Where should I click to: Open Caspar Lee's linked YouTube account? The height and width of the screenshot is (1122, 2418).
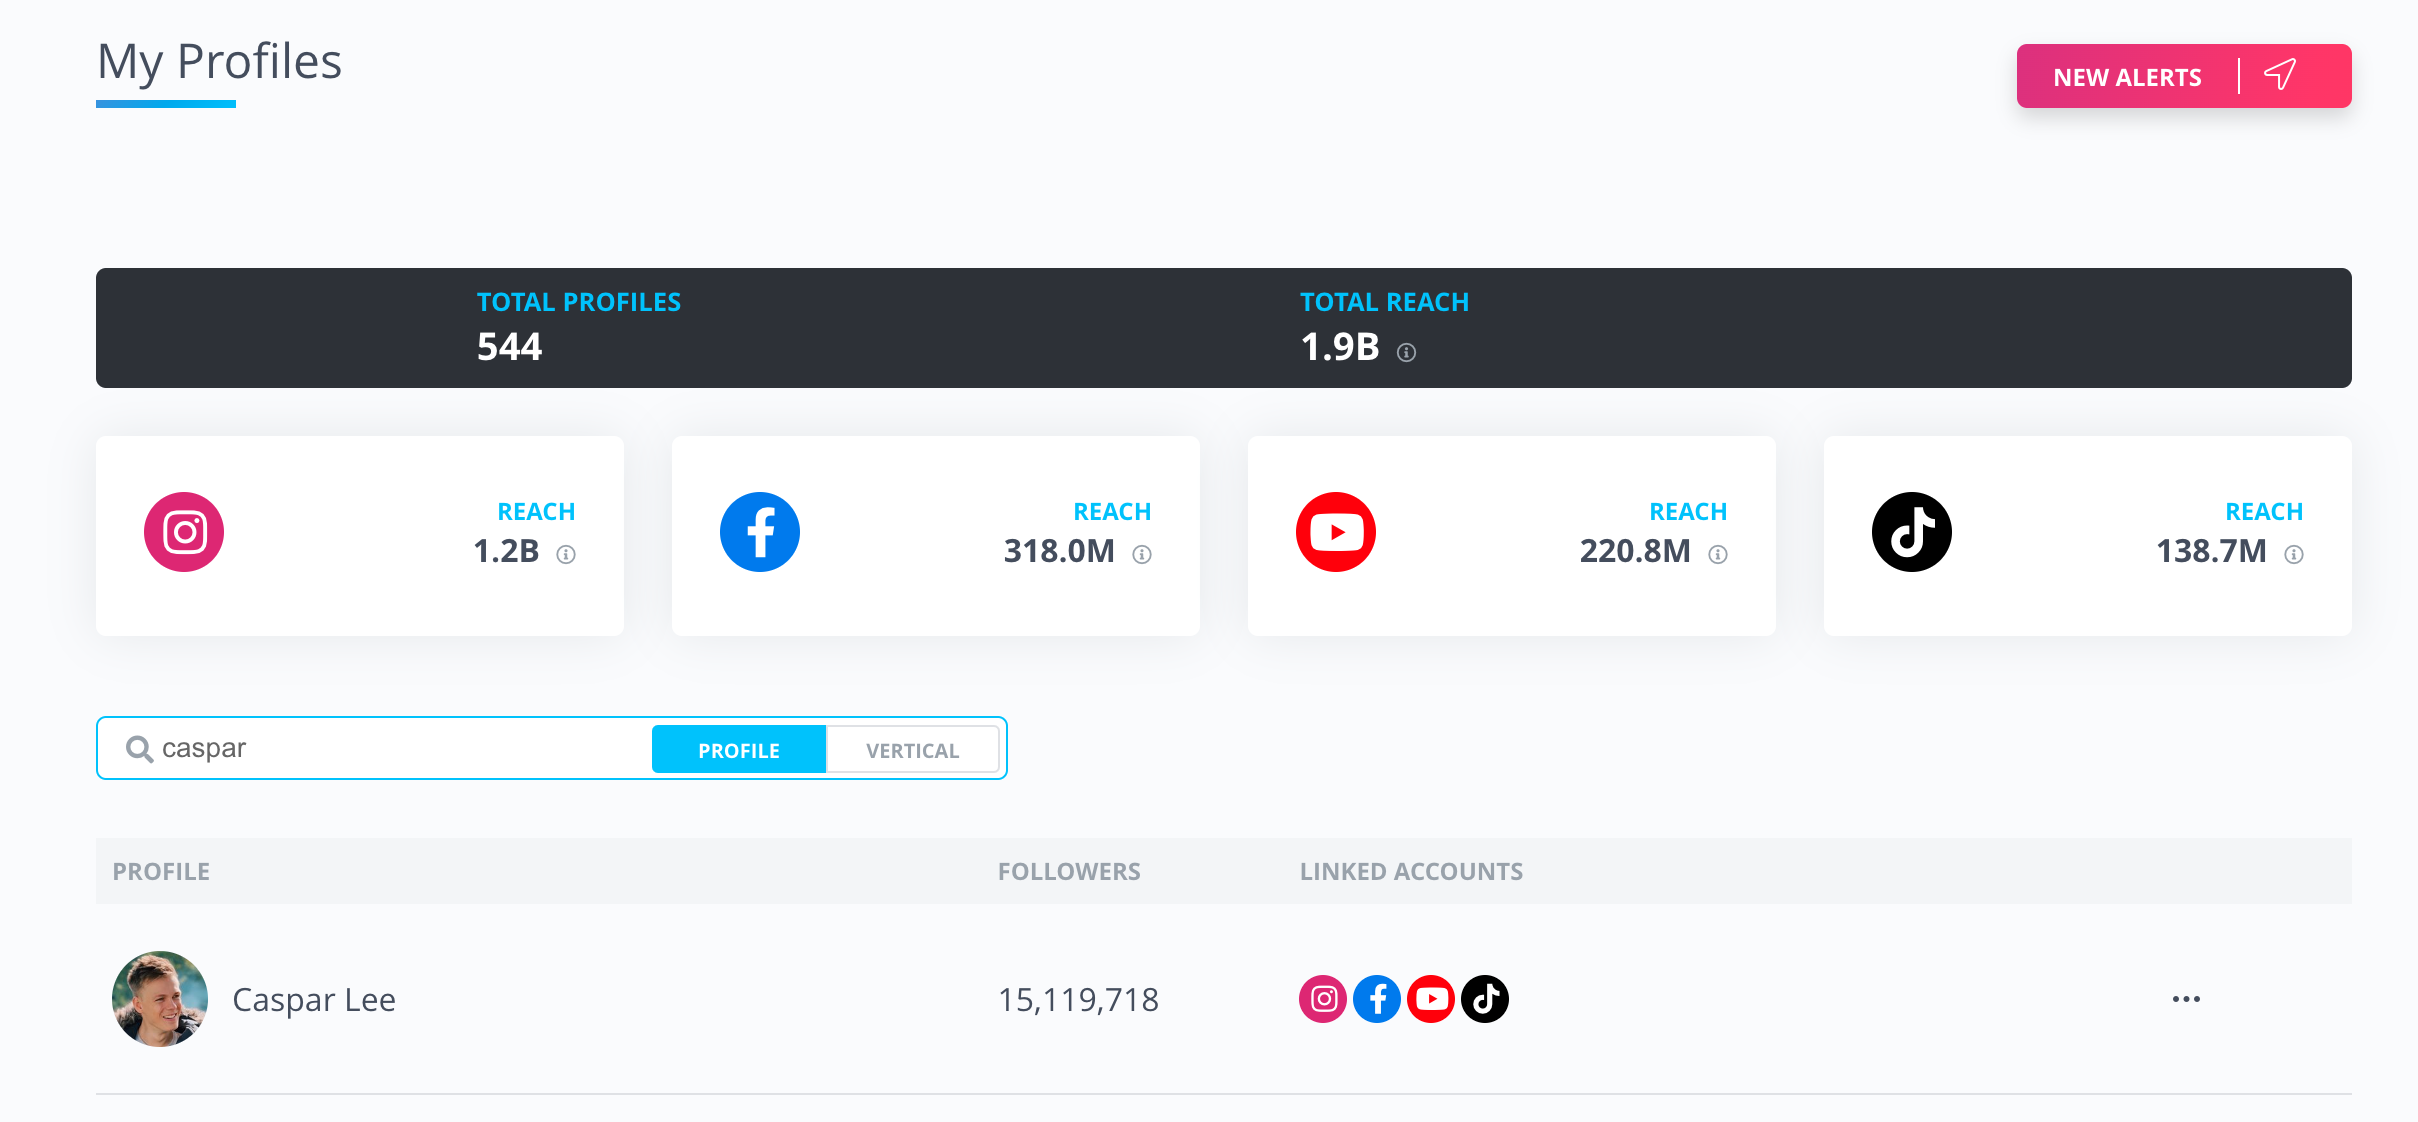pyautogui.click(x=1431, y=999)
